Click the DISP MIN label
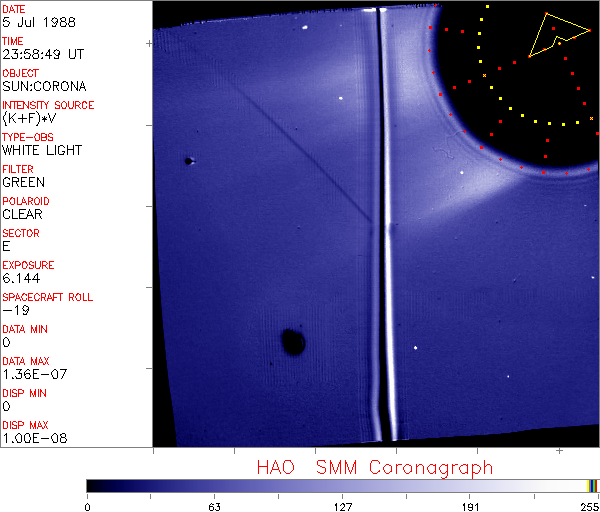 click(24, 393)
